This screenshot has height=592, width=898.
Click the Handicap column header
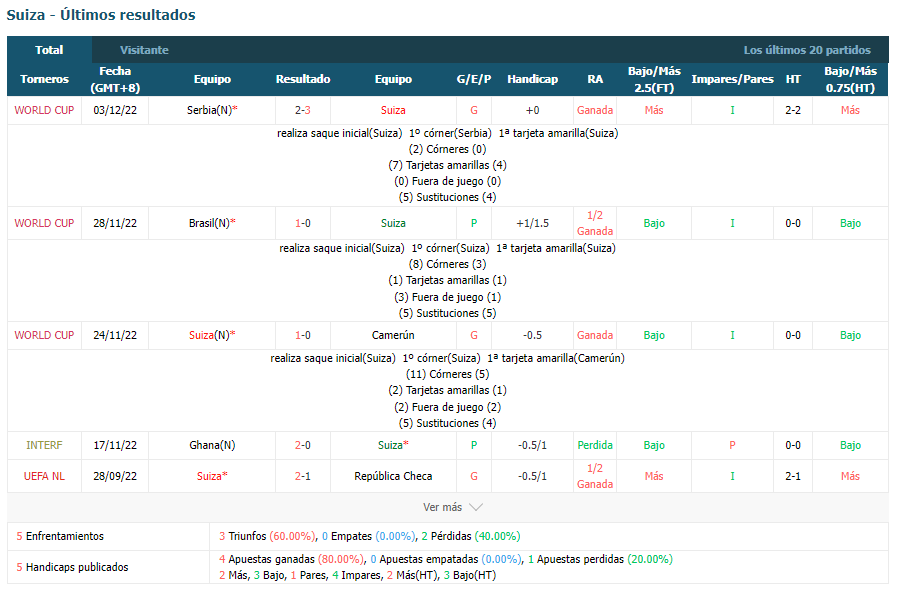tap(533, 79)
